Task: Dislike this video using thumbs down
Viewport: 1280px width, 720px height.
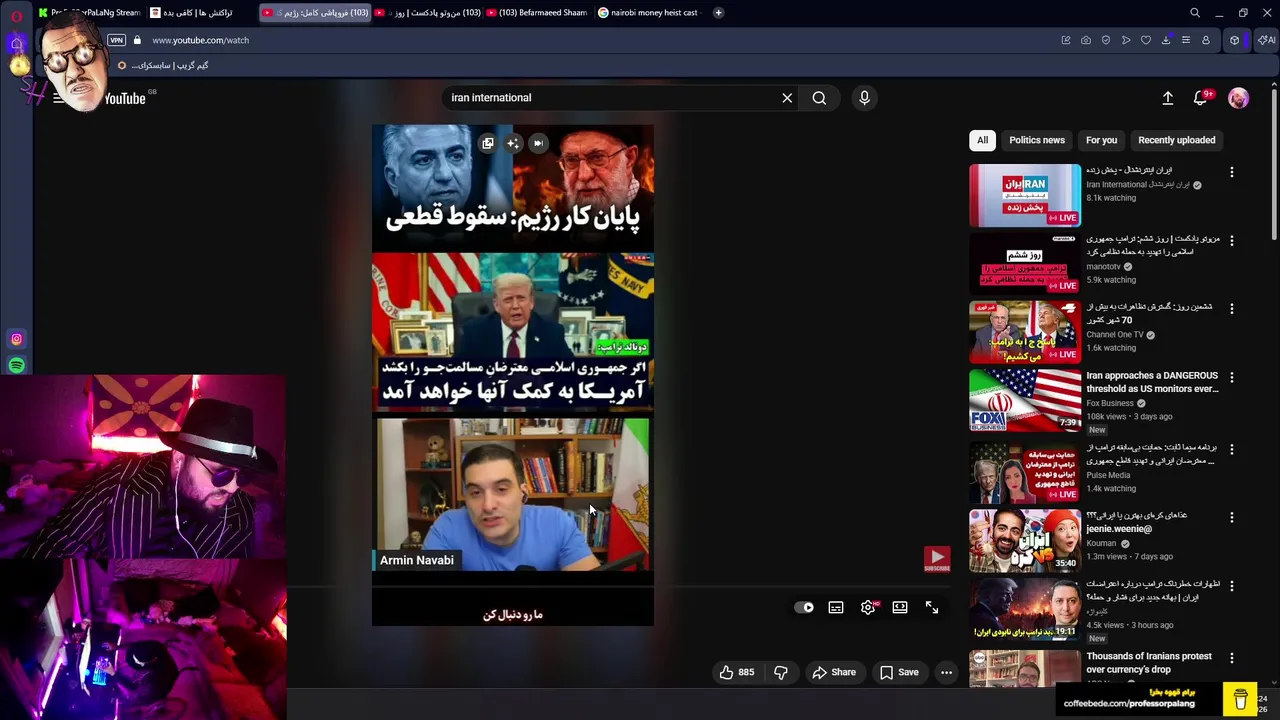Action: click(x=781, y=672)
